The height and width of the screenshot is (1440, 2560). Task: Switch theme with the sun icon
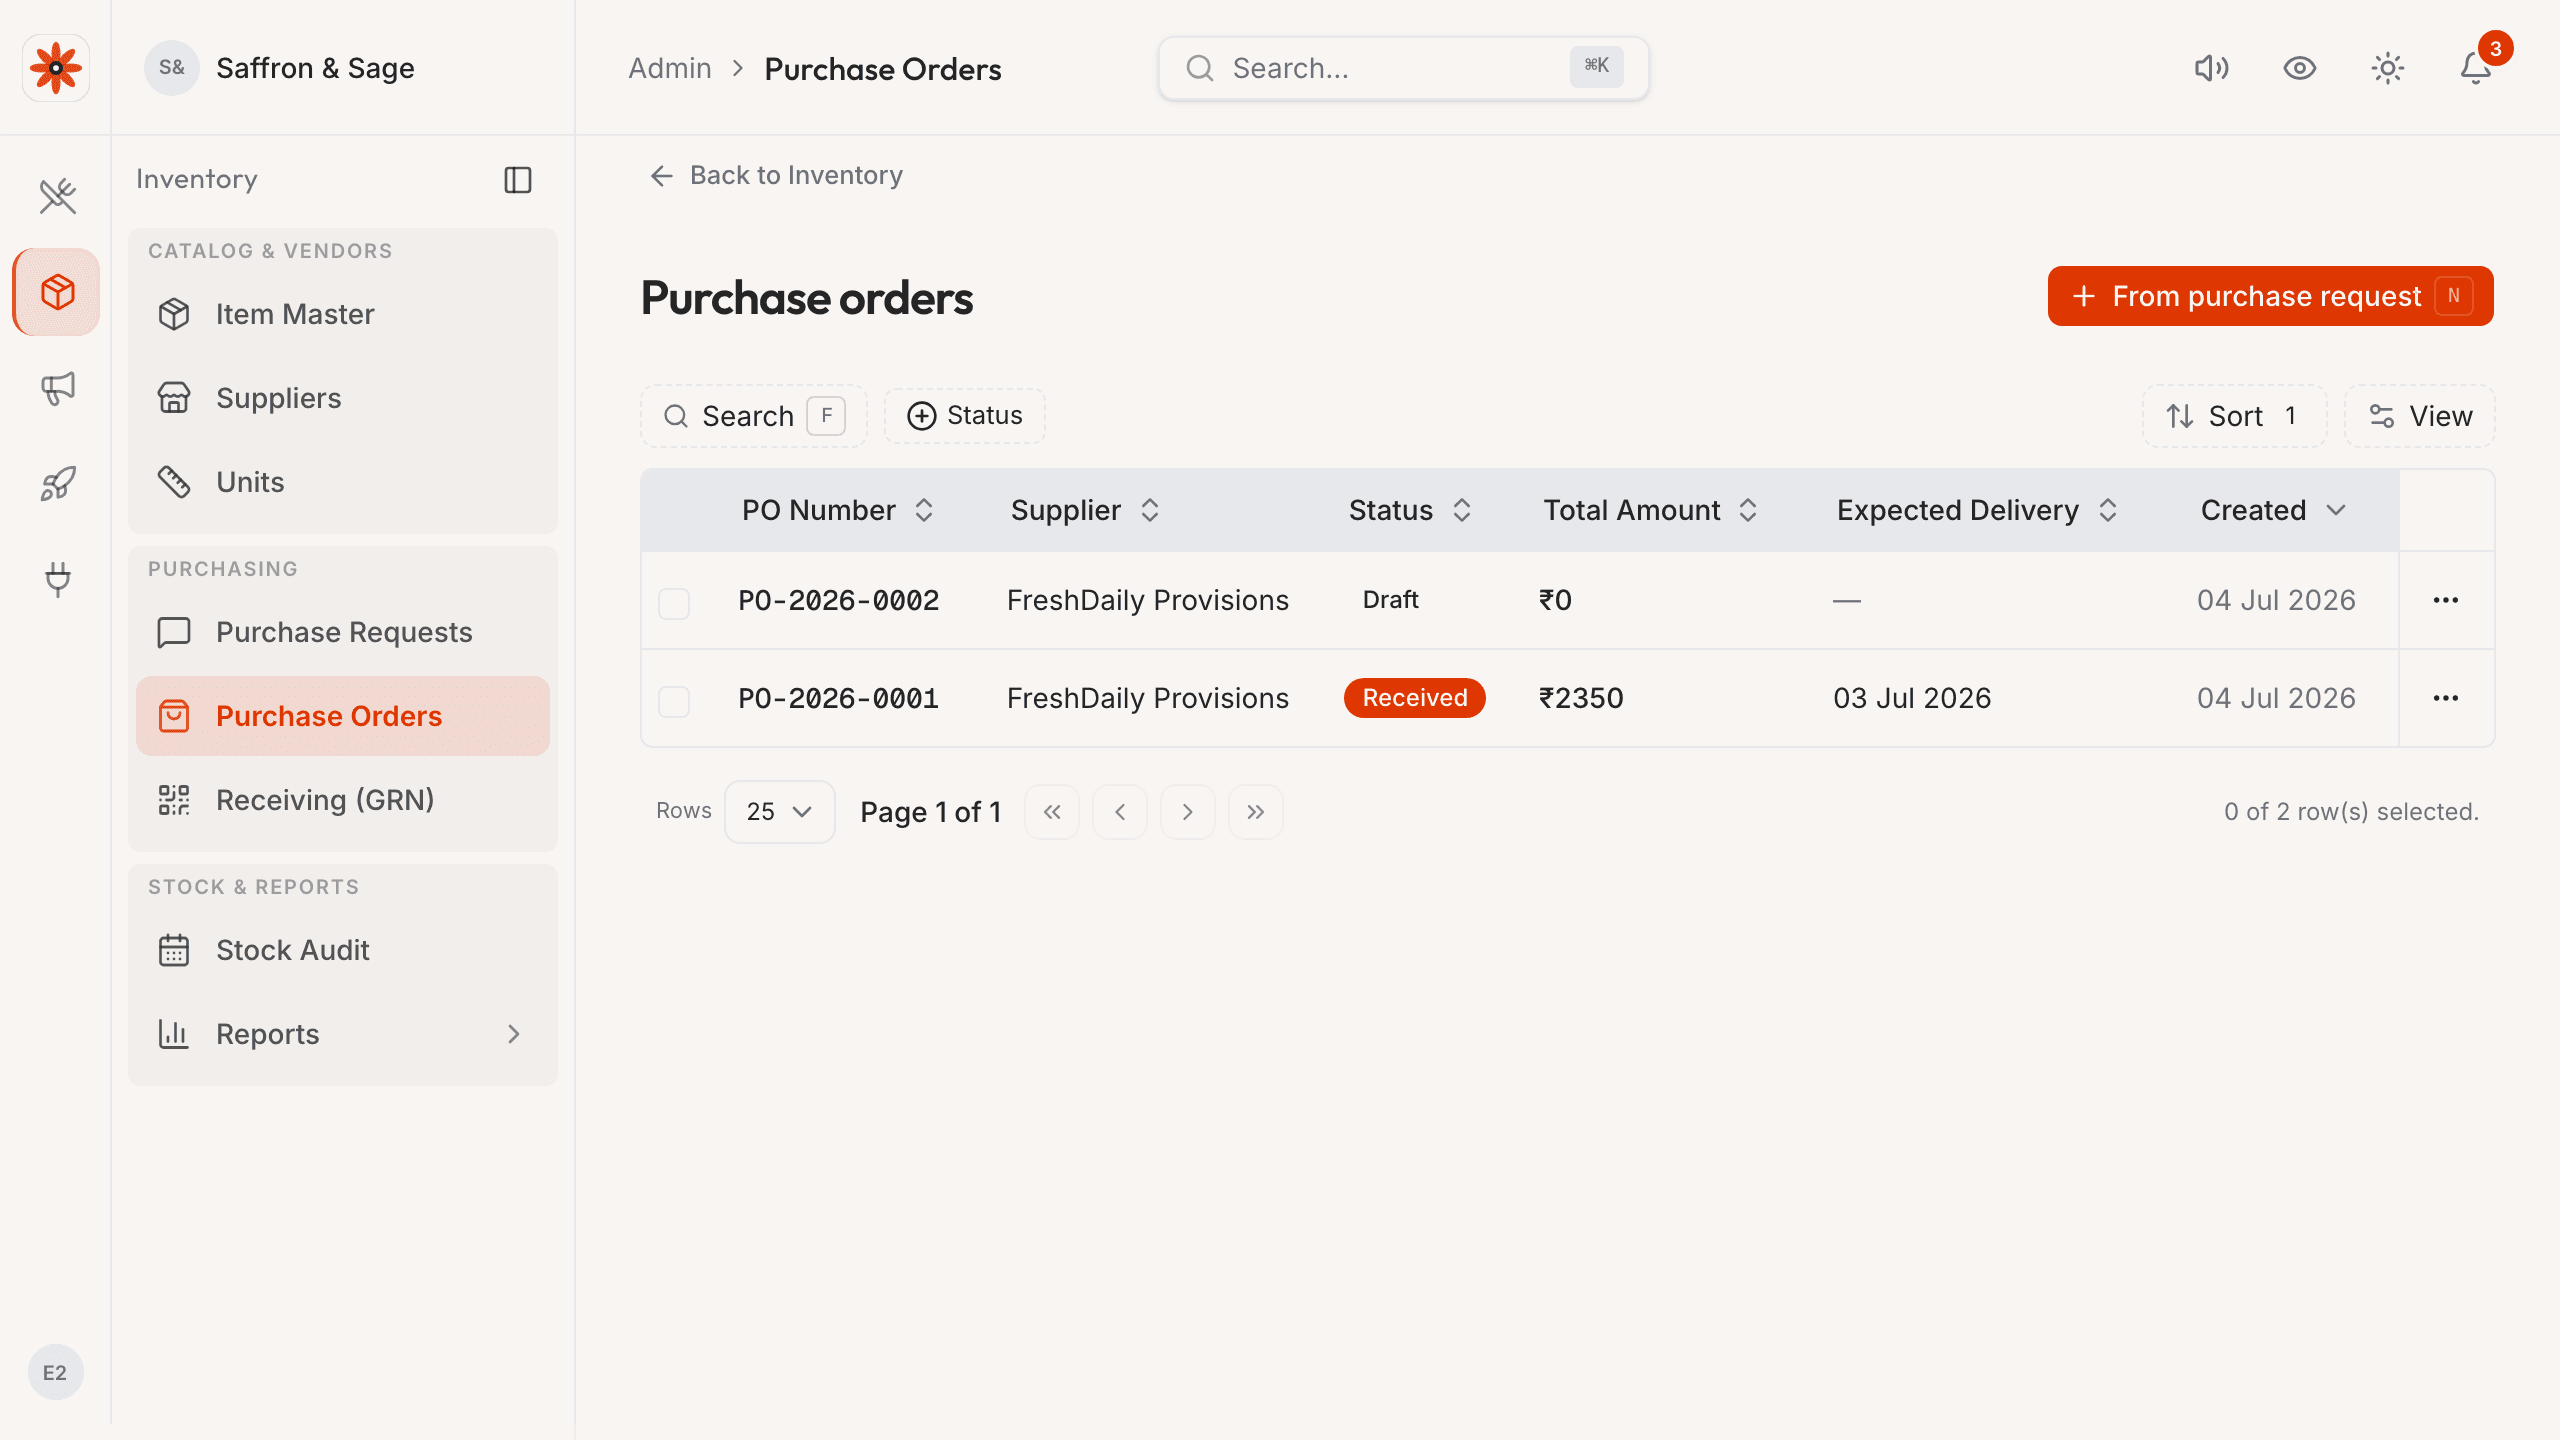pos(2387,68)
